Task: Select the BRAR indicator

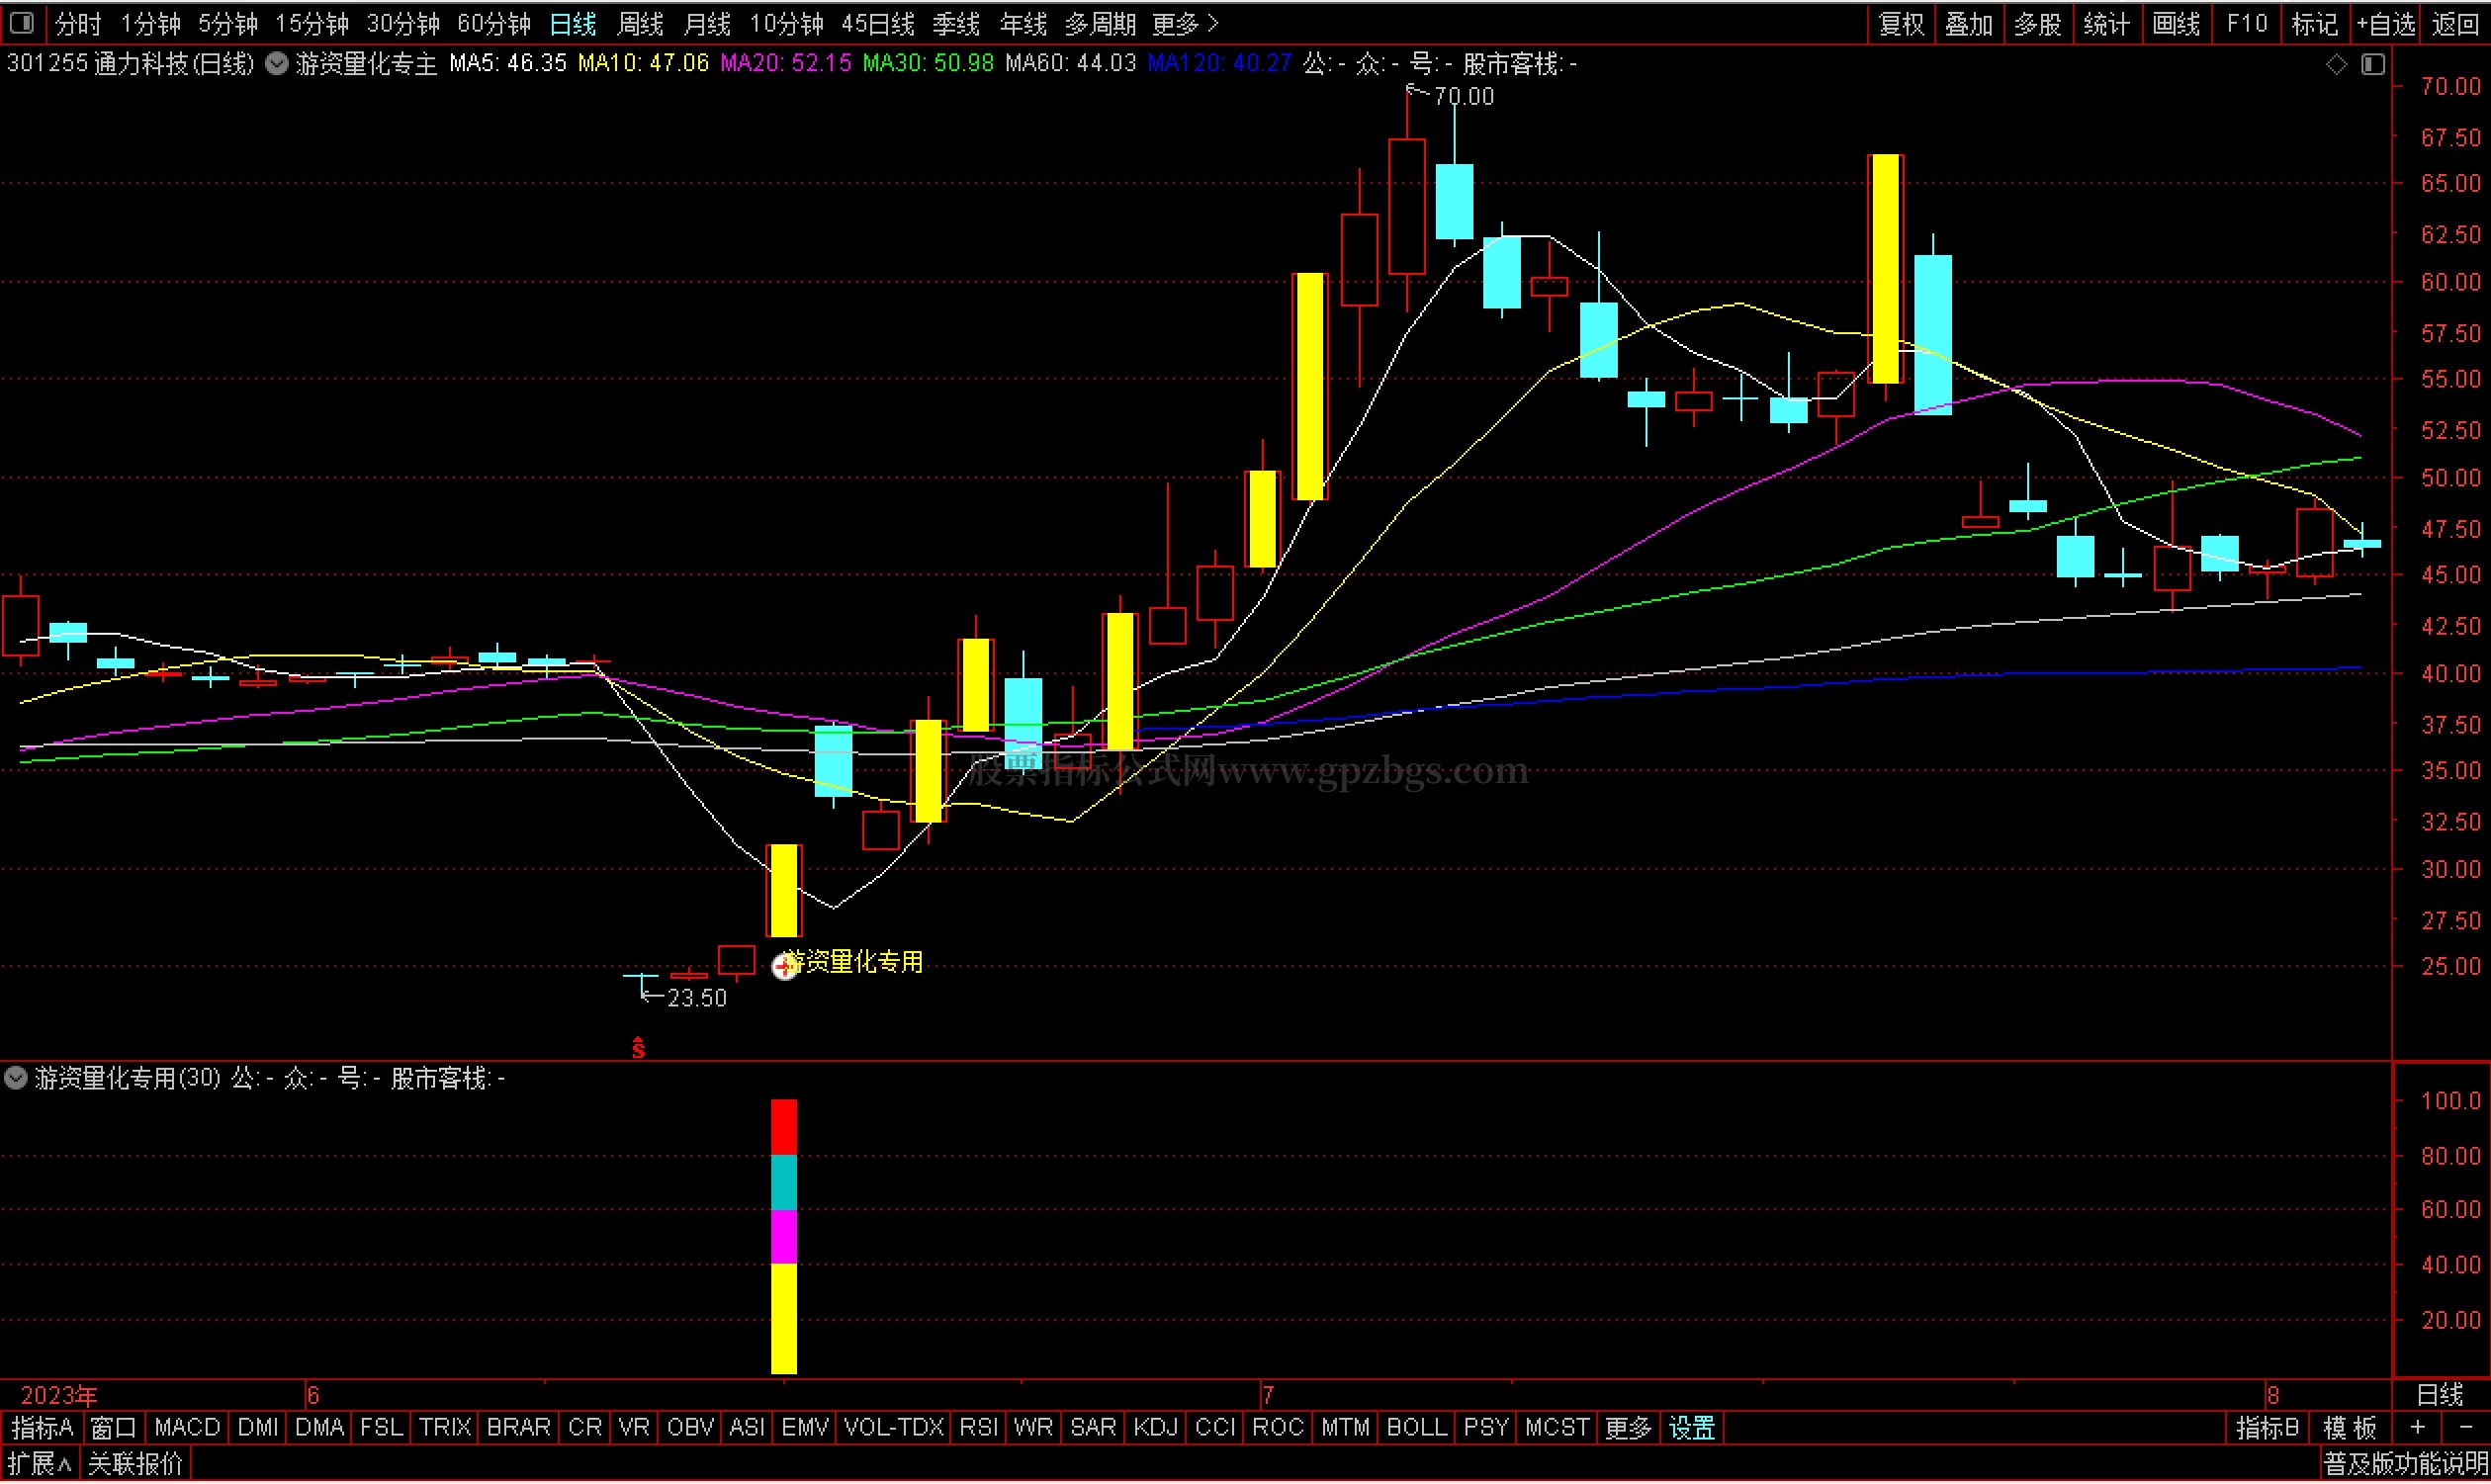Action: pos(518,1429)
